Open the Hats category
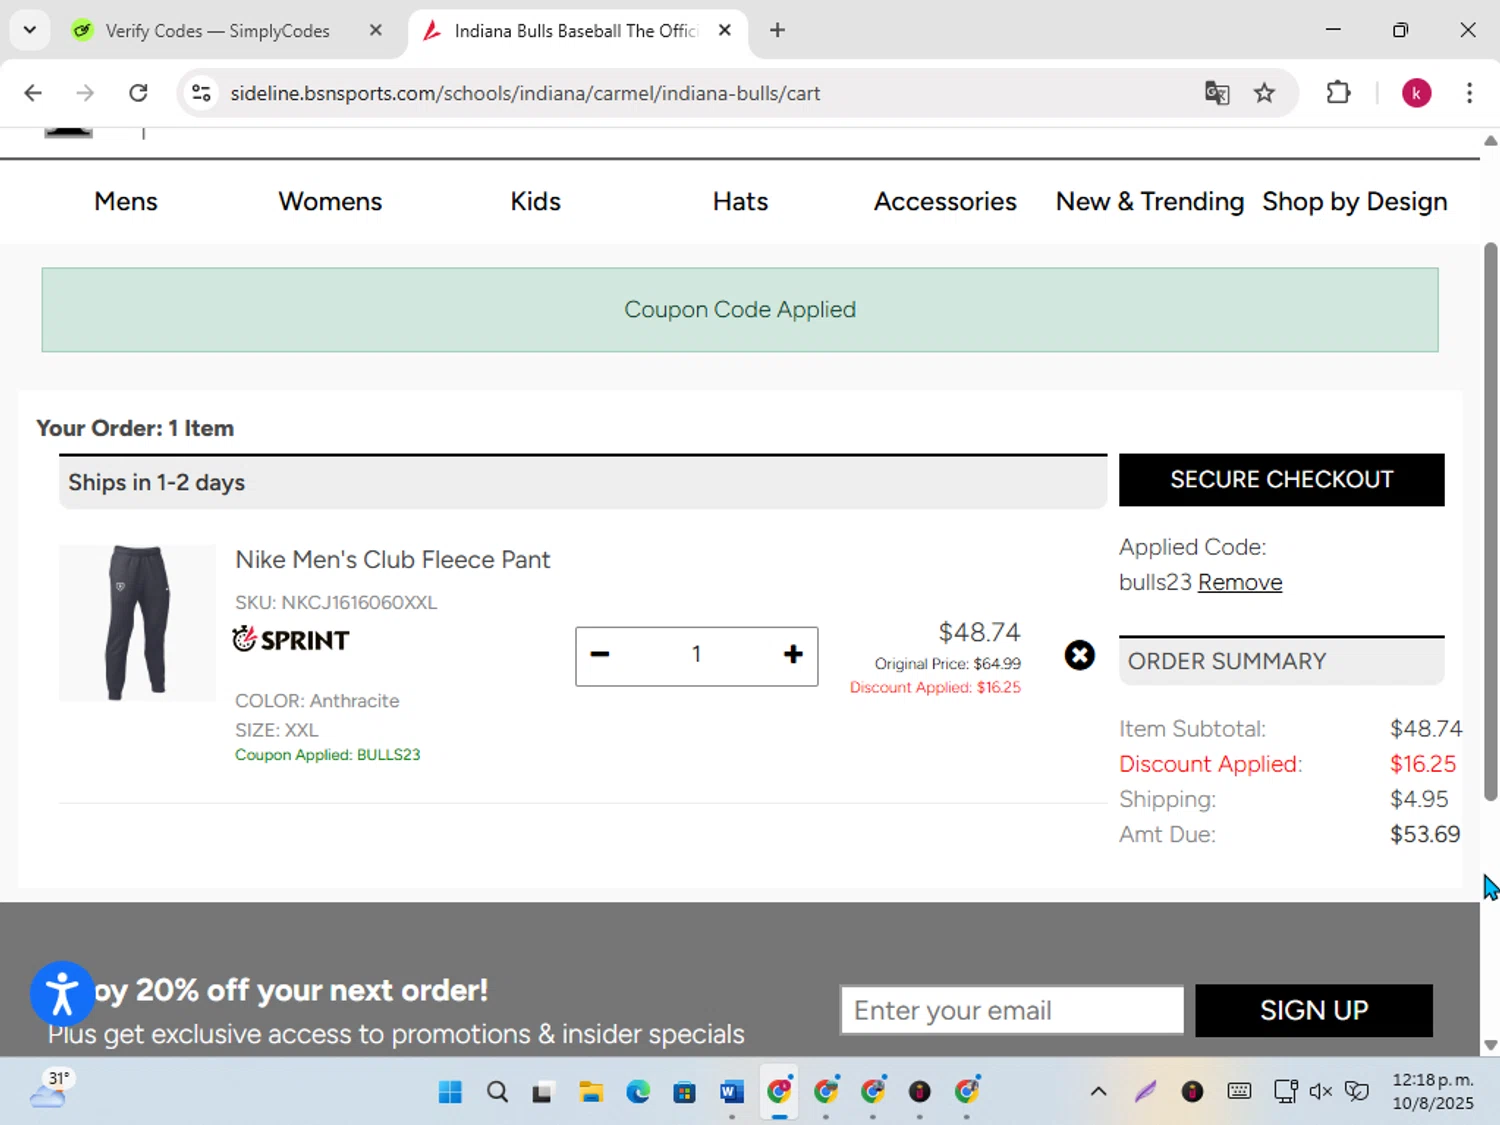The image size is (1500, 1125). (x=740, y=201)
